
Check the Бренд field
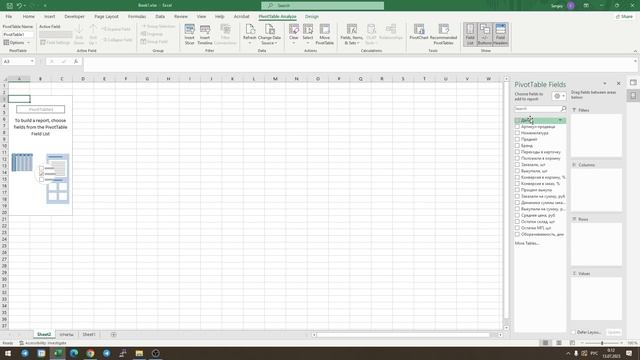coord(517,146)
